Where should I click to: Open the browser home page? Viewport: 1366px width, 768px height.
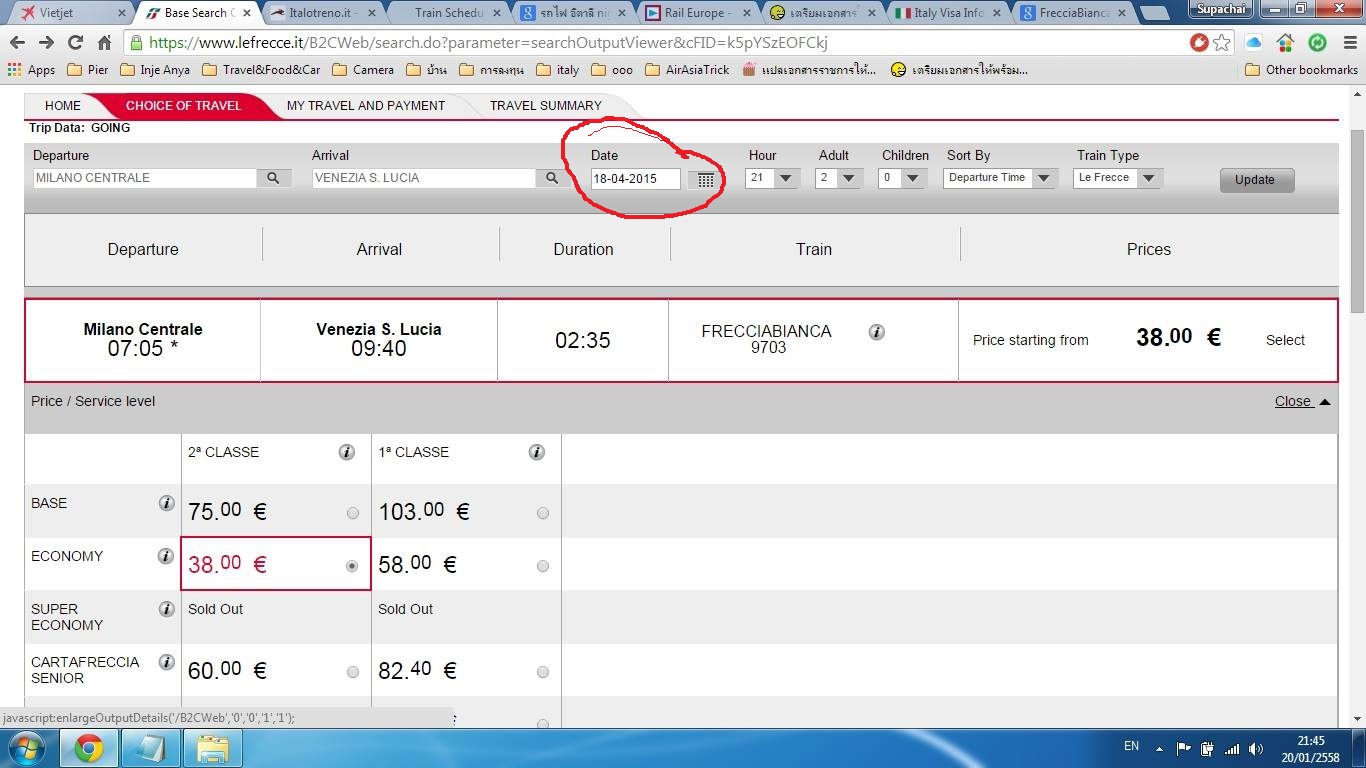tap(104, 43)
